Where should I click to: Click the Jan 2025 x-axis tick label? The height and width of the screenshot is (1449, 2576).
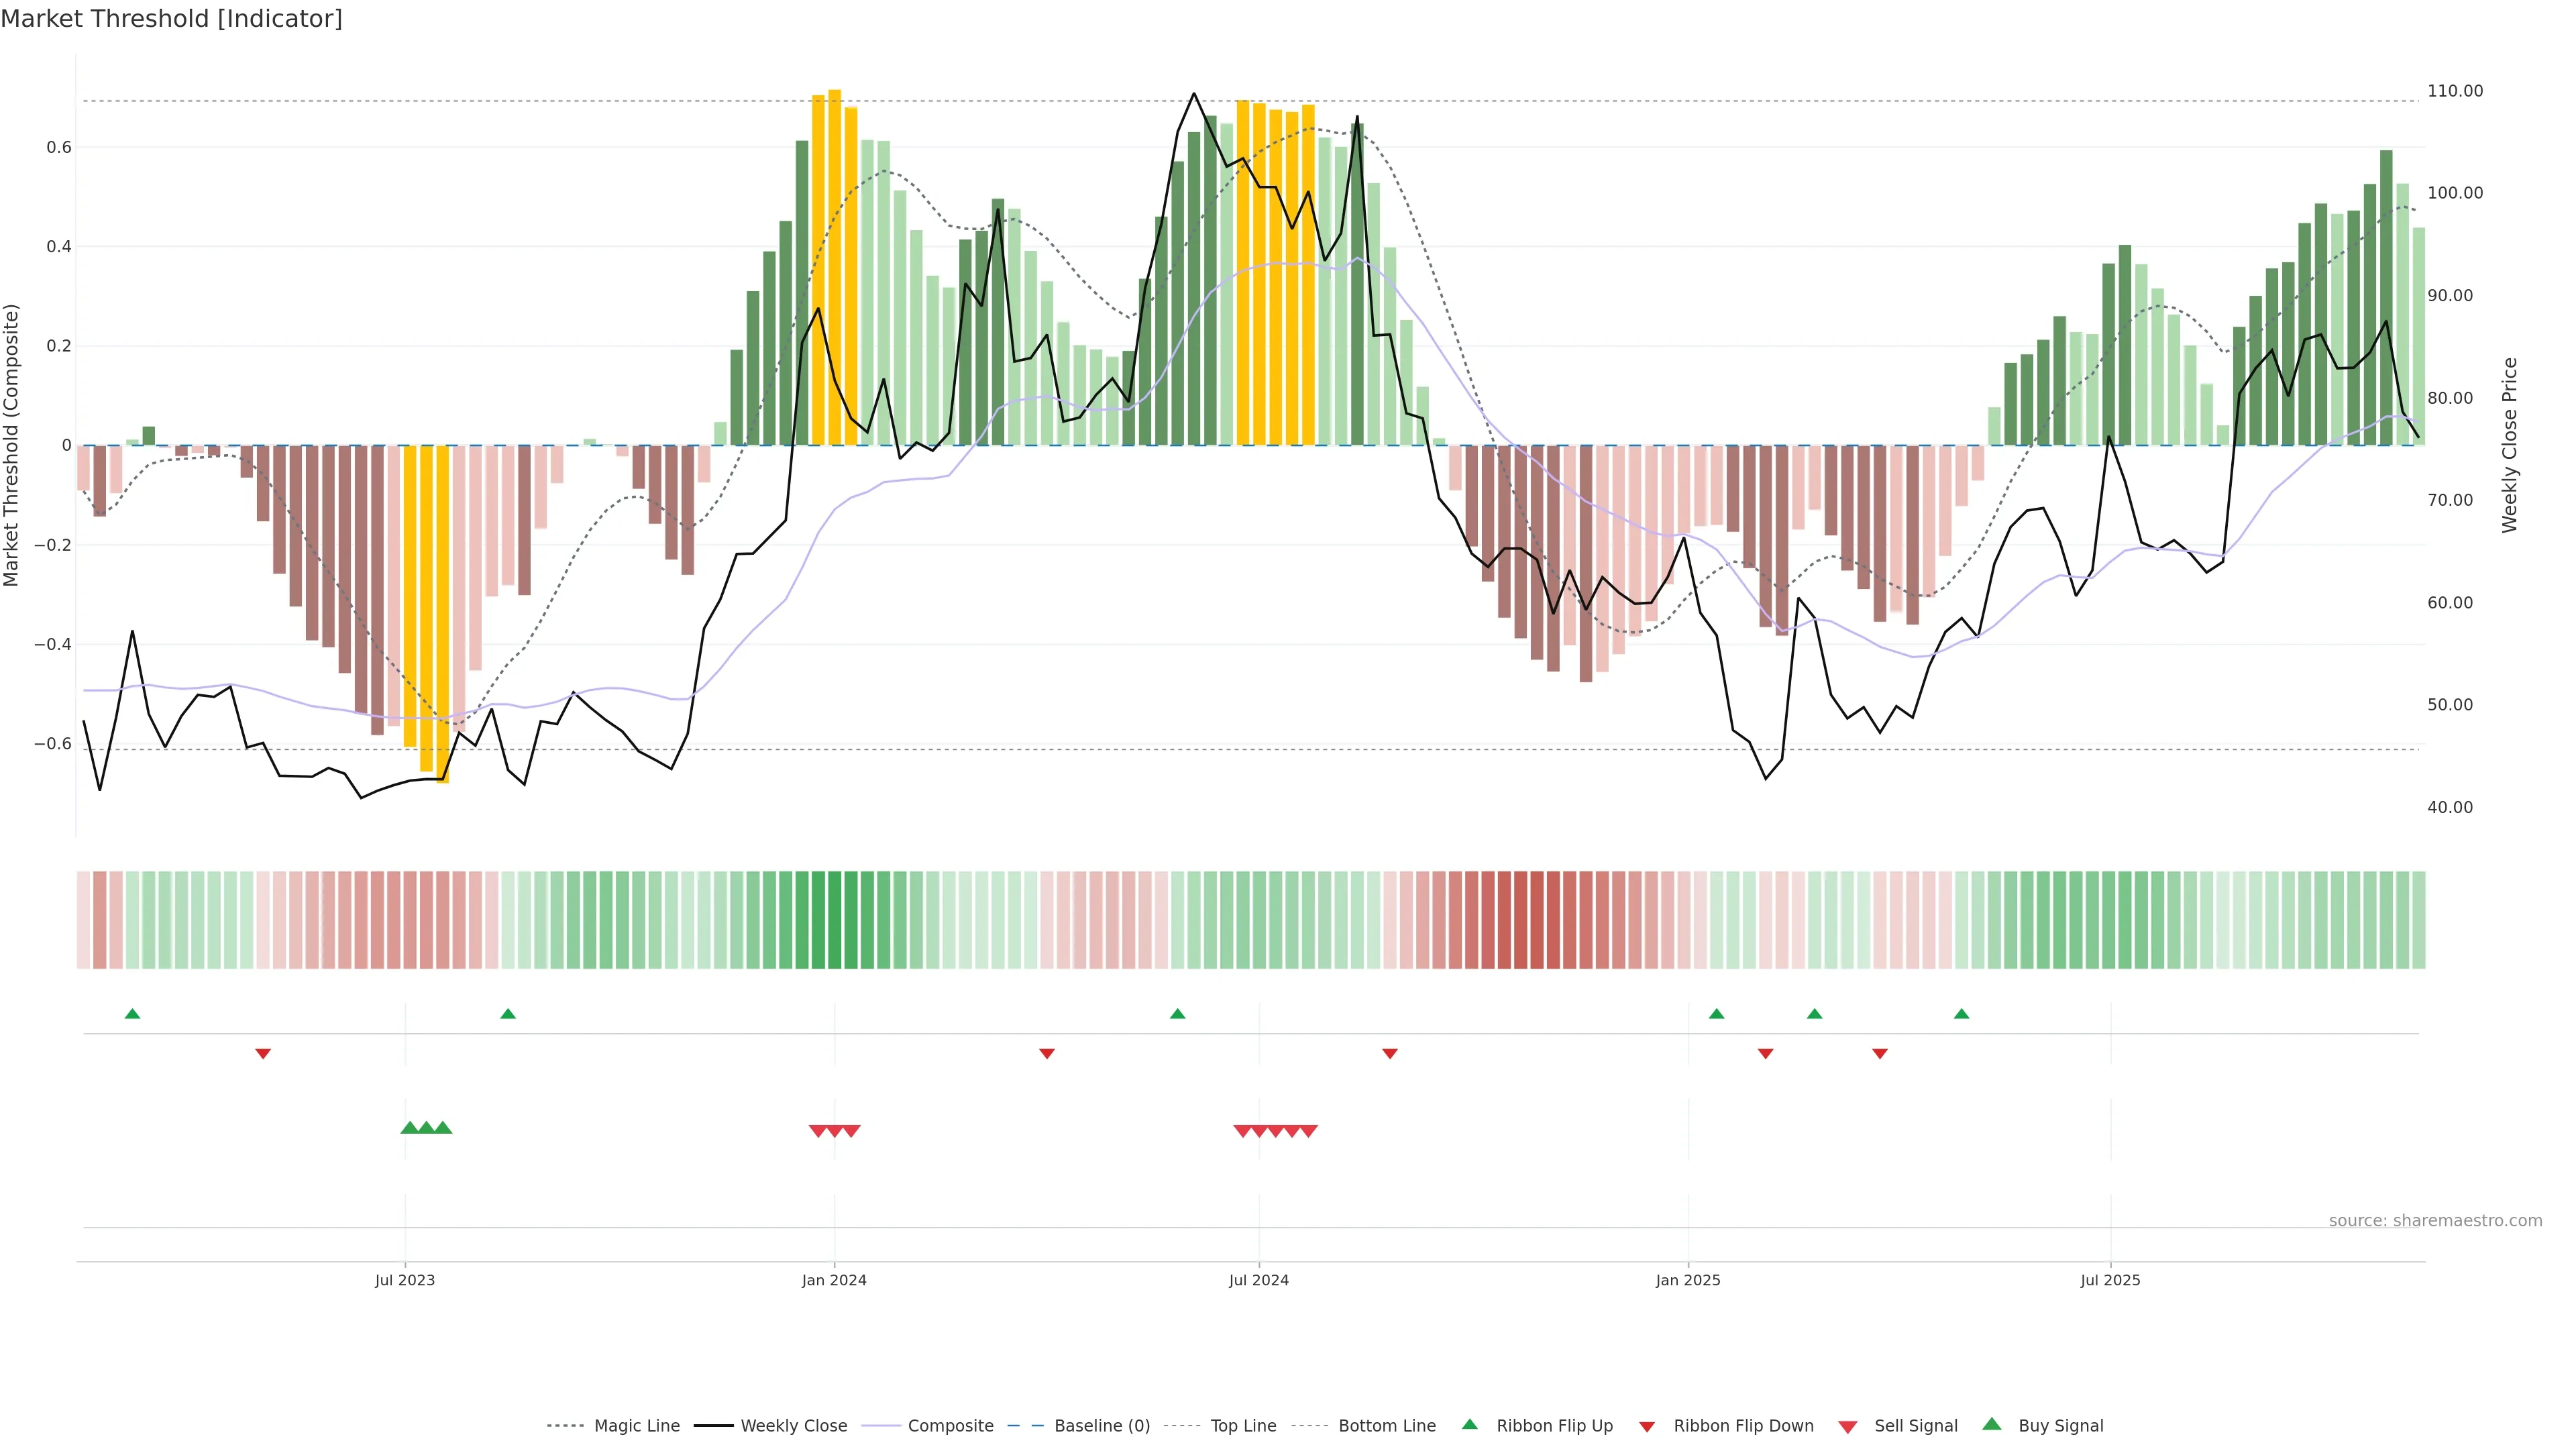(1688, 1280)
